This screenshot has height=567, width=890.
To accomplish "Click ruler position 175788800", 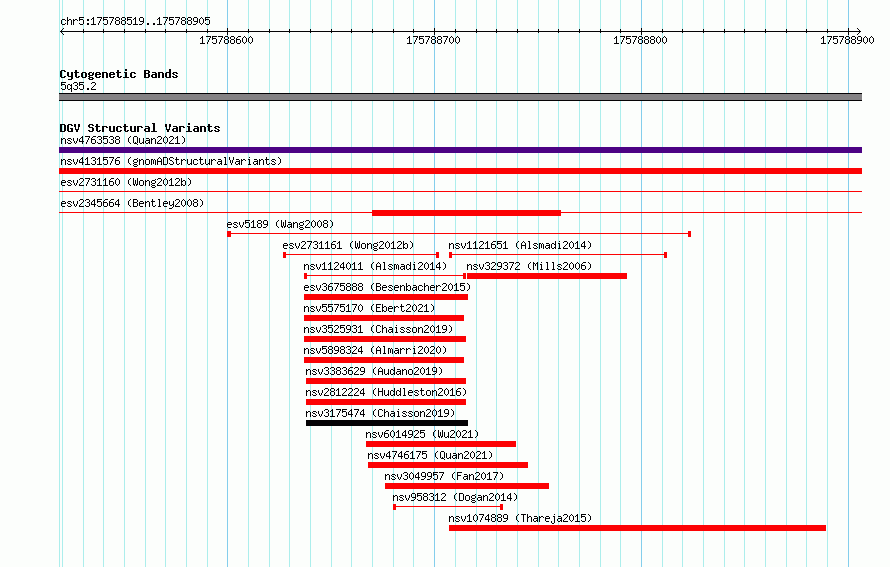I will tap(640, 40).
